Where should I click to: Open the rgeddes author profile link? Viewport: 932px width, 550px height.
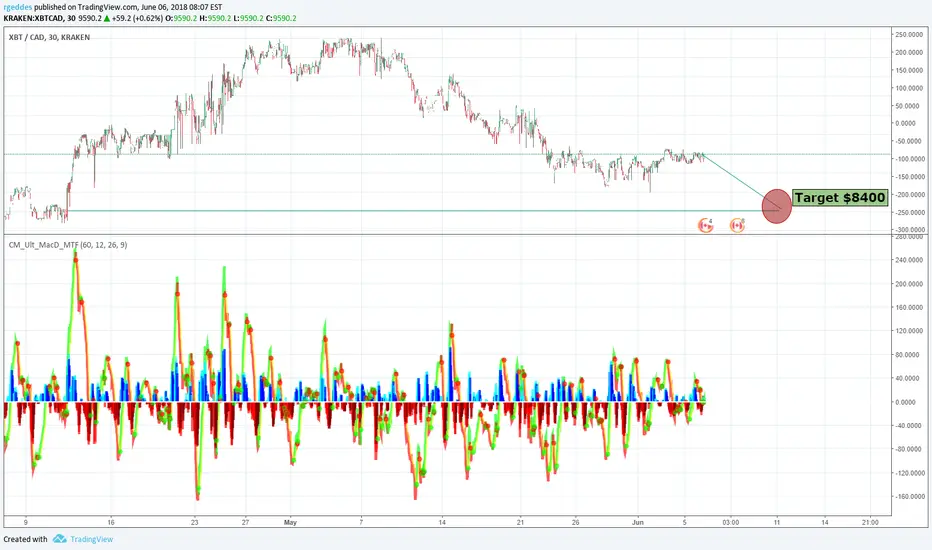[x=18, y=7]
